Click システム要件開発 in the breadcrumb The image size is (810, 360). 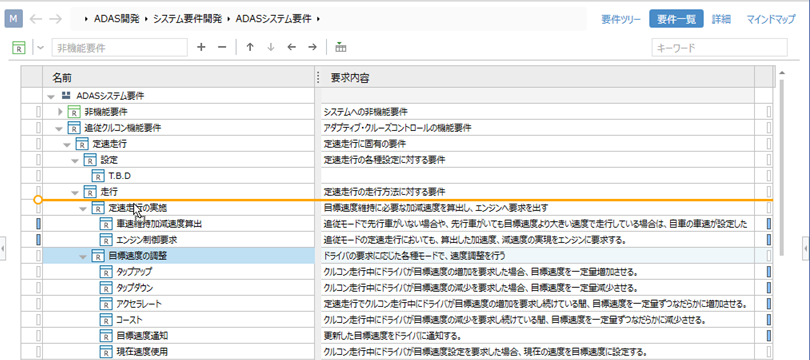(x=188, y=19)
